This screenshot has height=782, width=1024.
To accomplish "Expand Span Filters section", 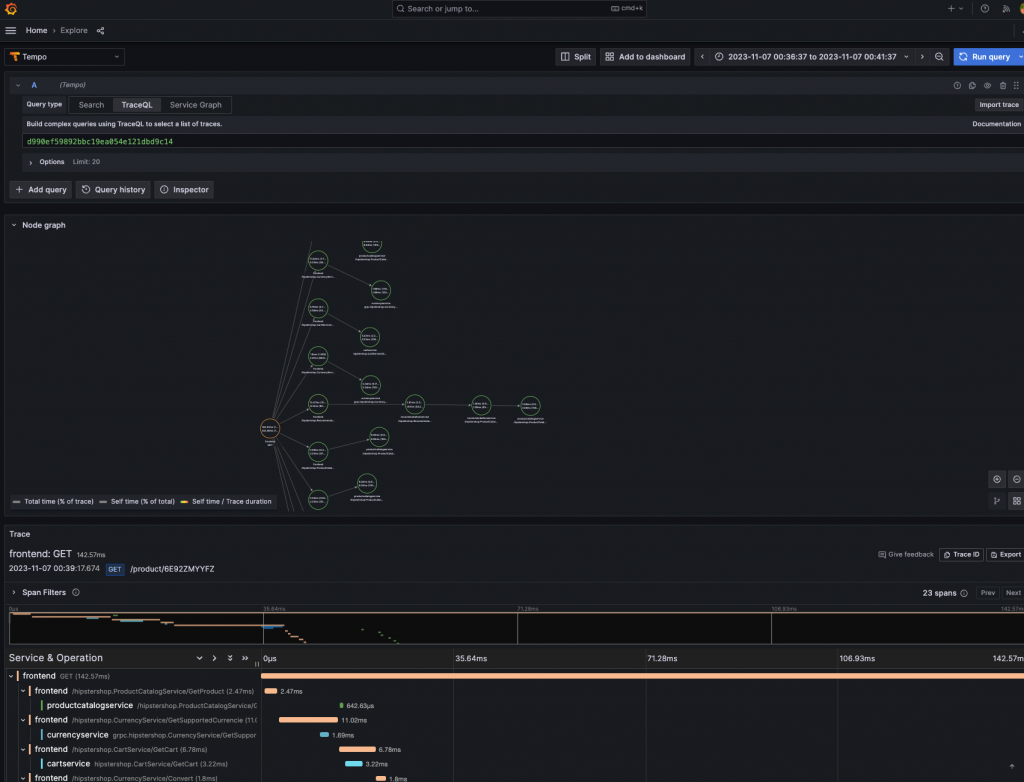I will pyautogui.click(x=14, y=593).
